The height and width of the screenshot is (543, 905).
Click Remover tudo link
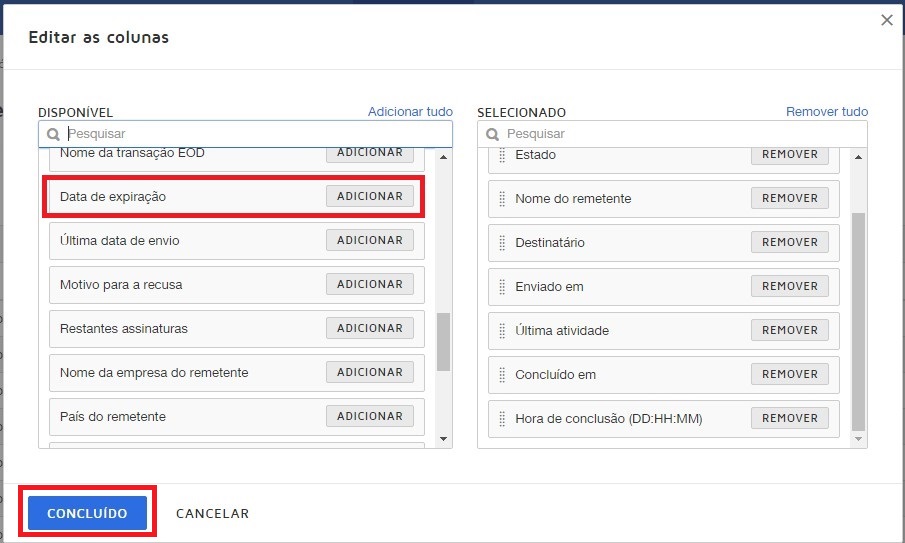(827, 111)
